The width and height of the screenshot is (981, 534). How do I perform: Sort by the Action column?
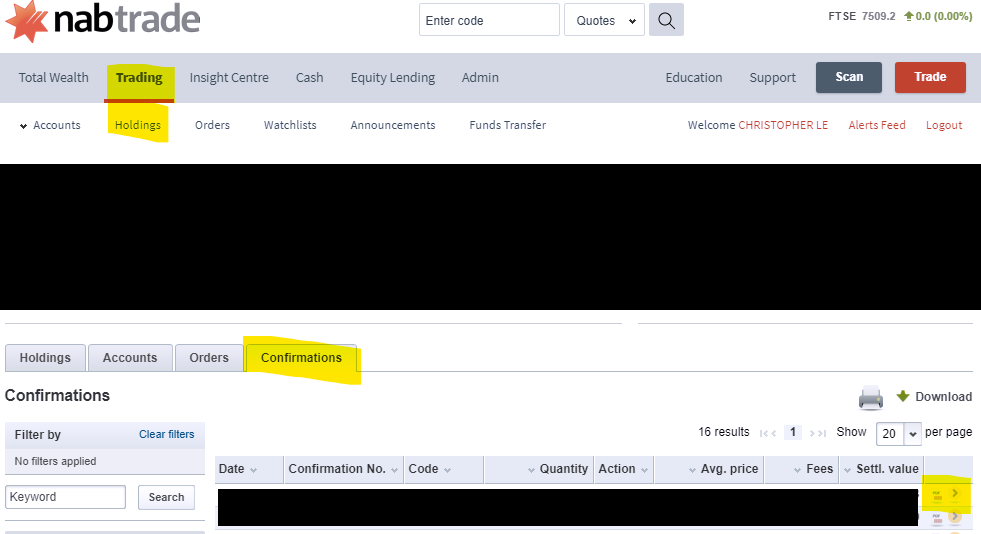(624, 469)
